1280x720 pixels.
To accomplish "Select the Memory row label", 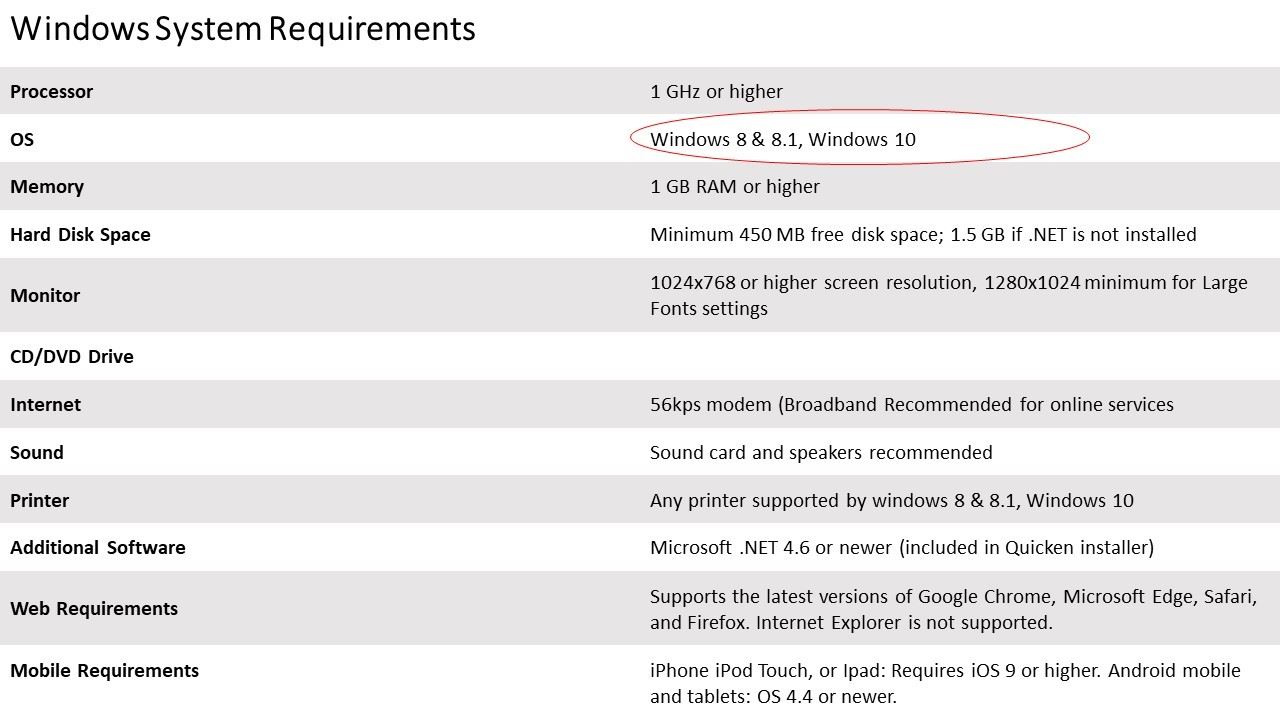I will click(x=47, y=187).
